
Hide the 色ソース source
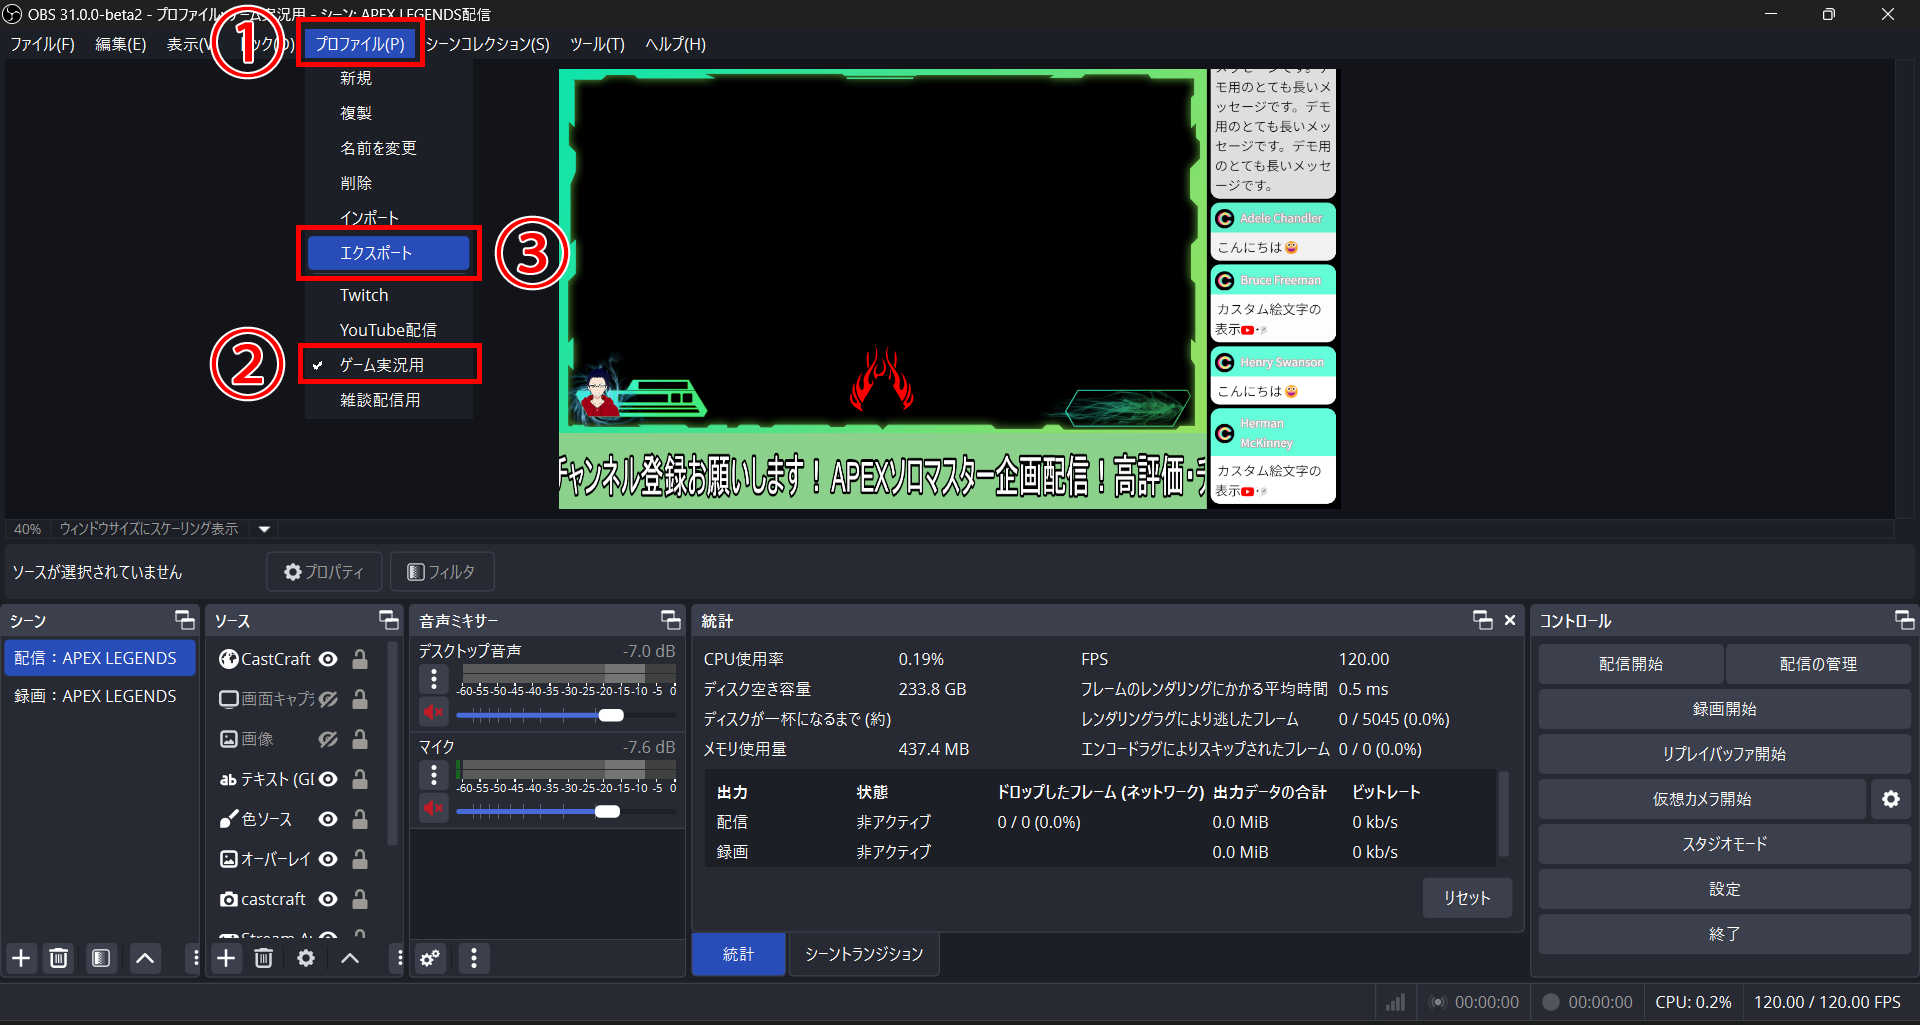pos(328,819)
